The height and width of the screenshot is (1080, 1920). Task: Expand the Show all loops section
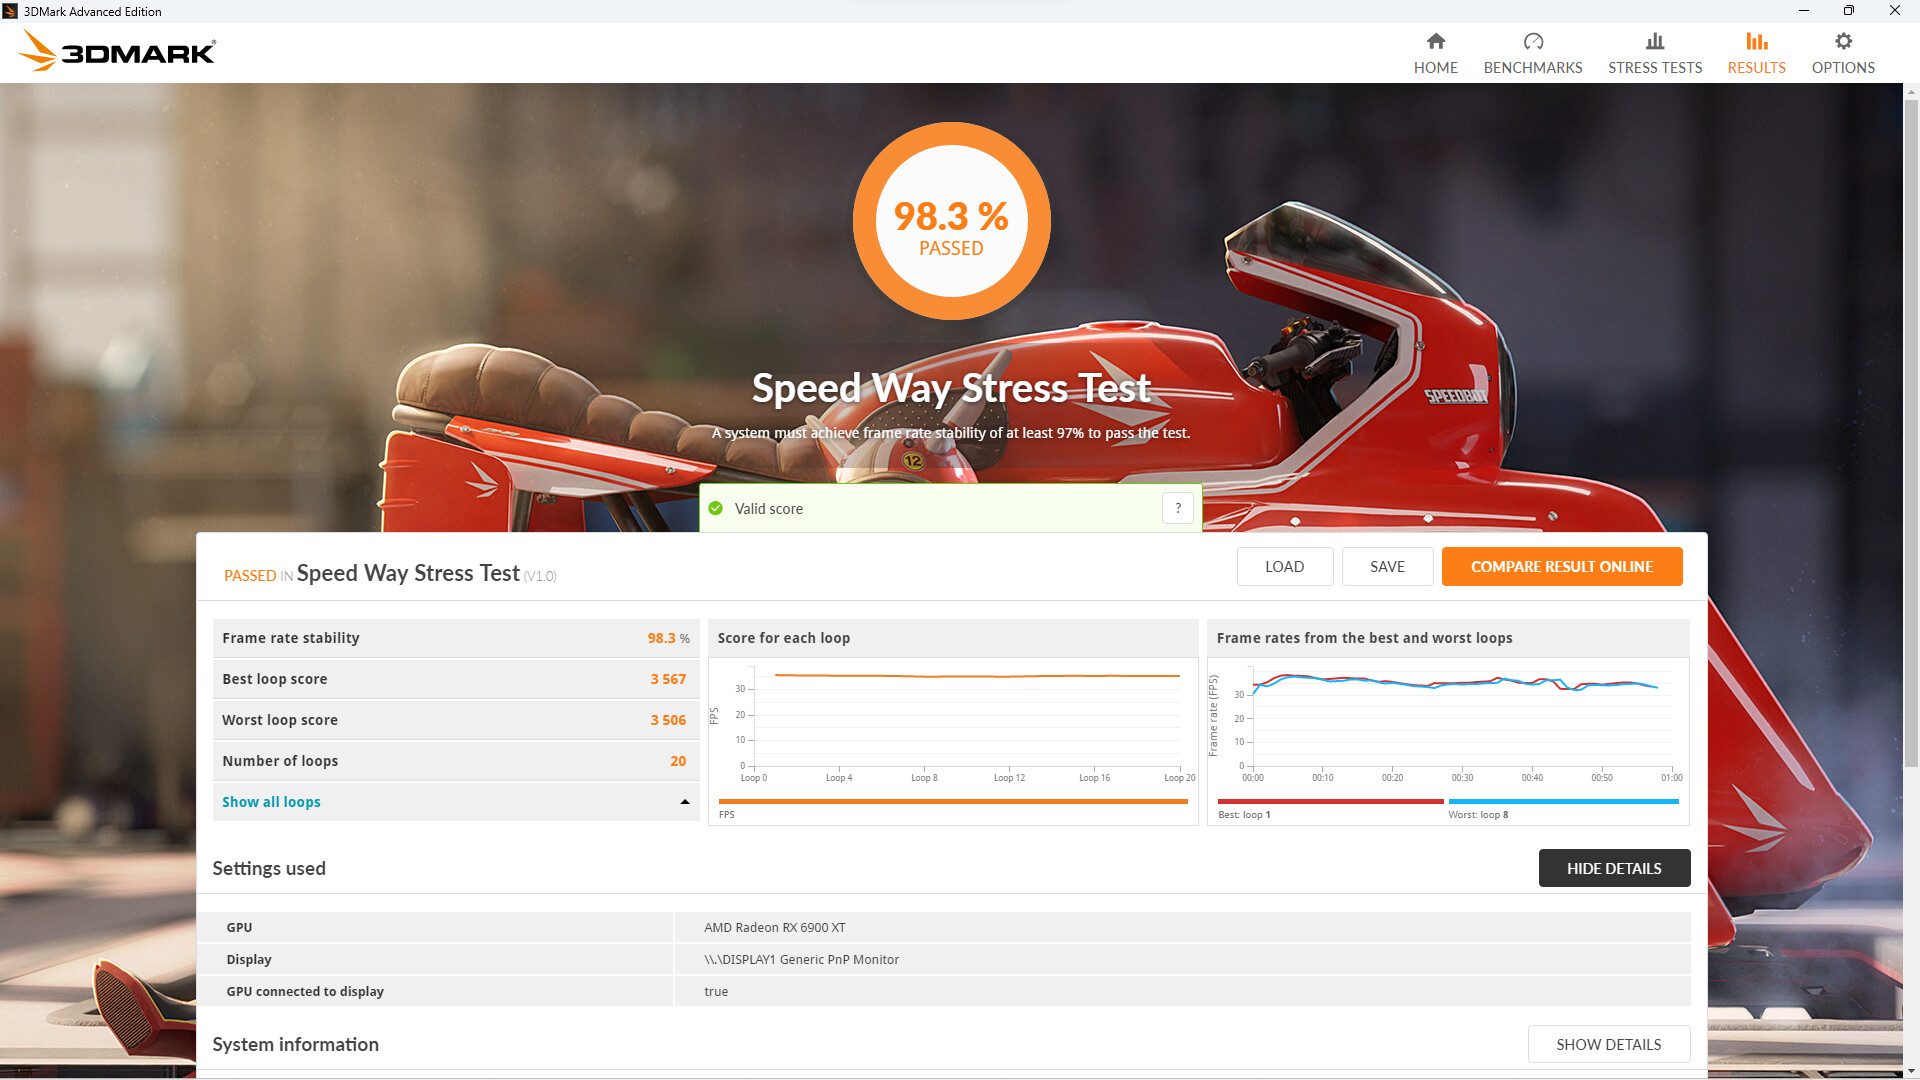(x=272, y=802)
